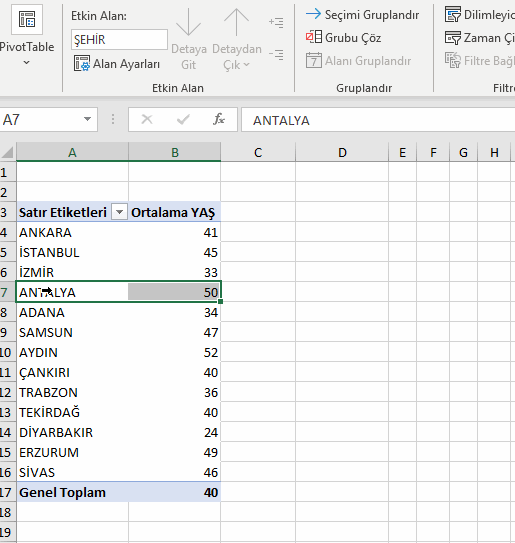This screenshot has width=515, height=543.
Task: Click the expand field plus icon
Action: coord(276,23)
